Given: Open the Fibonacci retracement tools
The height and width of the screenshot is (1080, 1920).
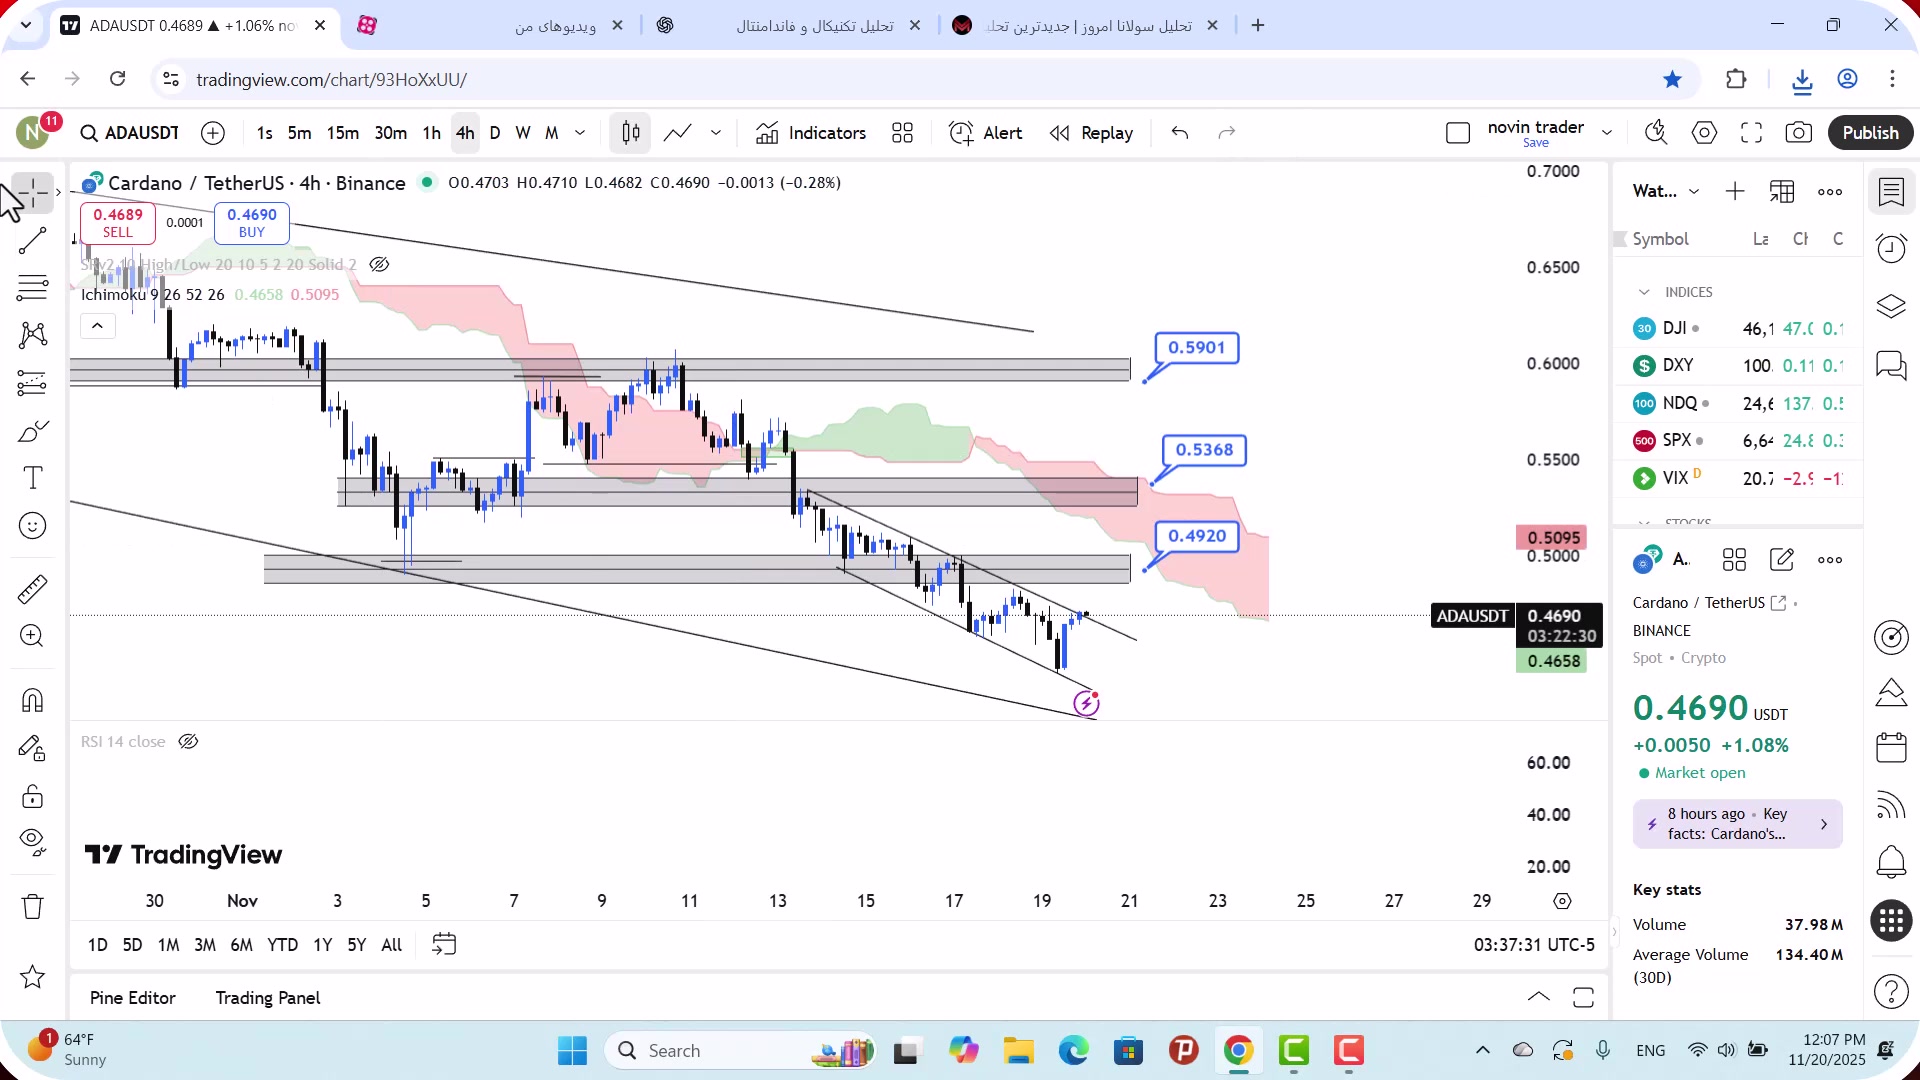Looking at the screenshot, I should [33, 287].
